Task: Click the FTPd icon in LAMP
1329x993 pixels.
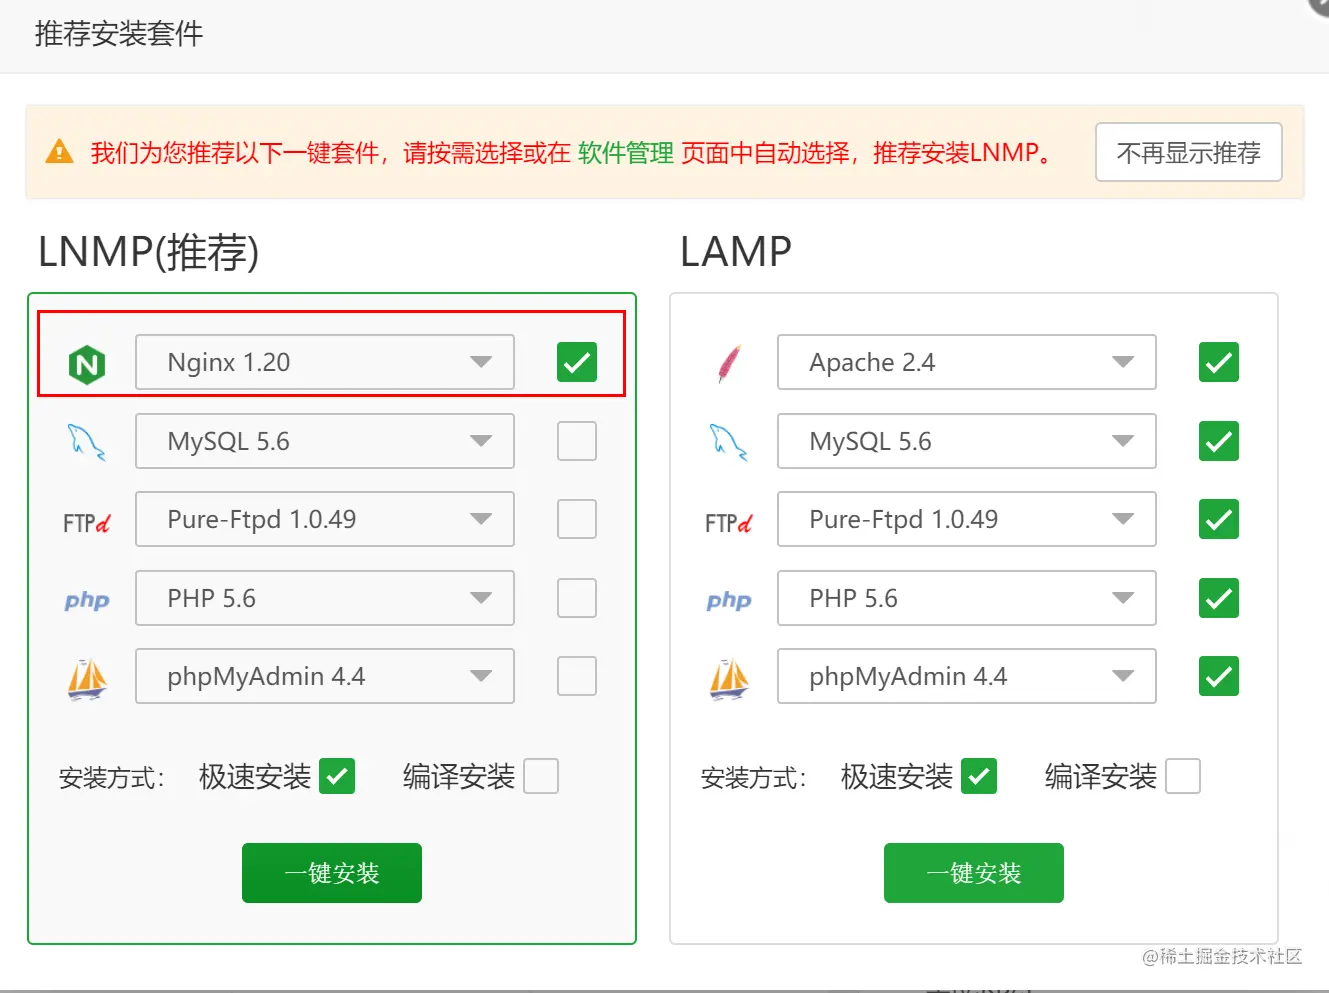Action: [729, 522]
